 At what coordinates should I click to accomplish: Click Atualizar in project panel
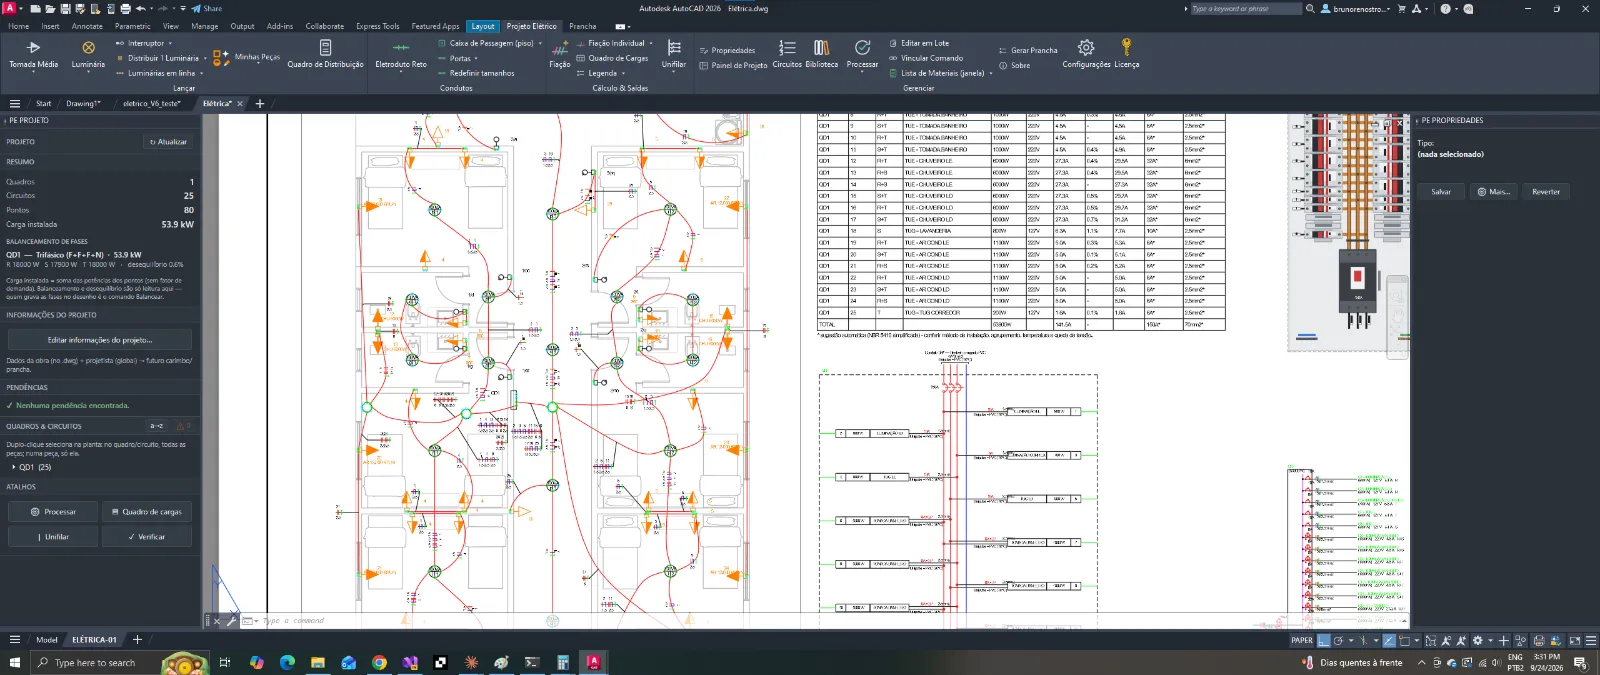[x=168, y=142]
